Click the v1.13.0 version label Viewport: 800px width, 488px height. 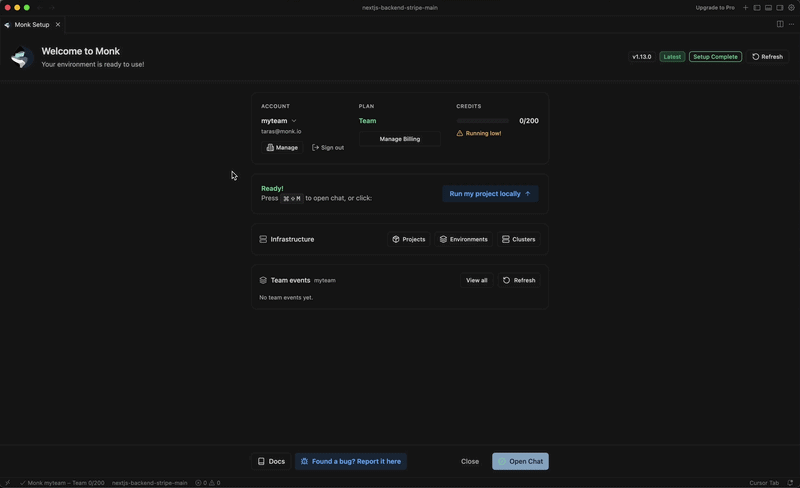(641, 57)
